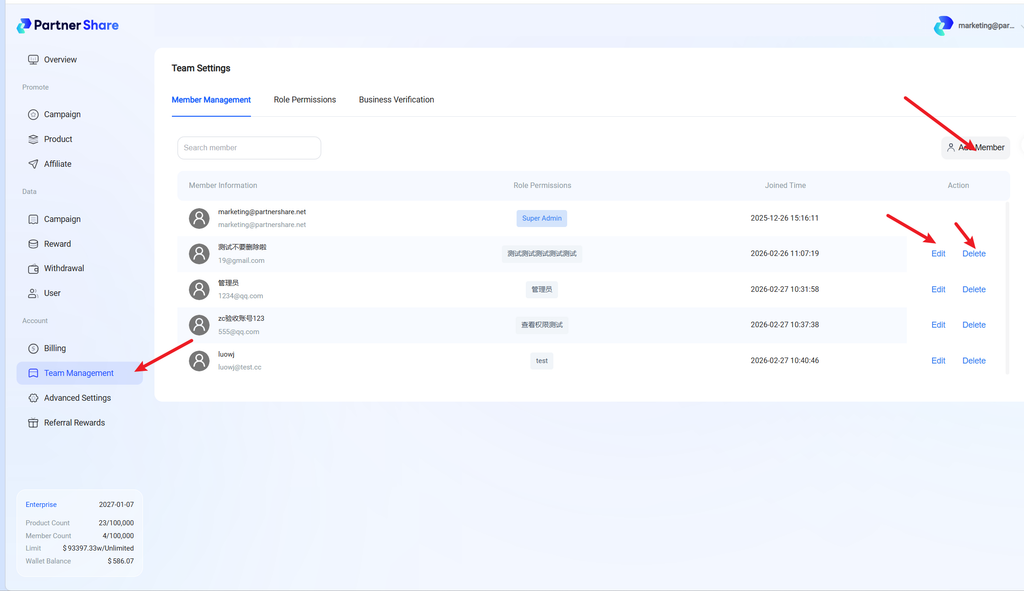Click joined time 2025-12-26 15:16:11
This screenshot has width=1024, height=591.
click(784, 218)
